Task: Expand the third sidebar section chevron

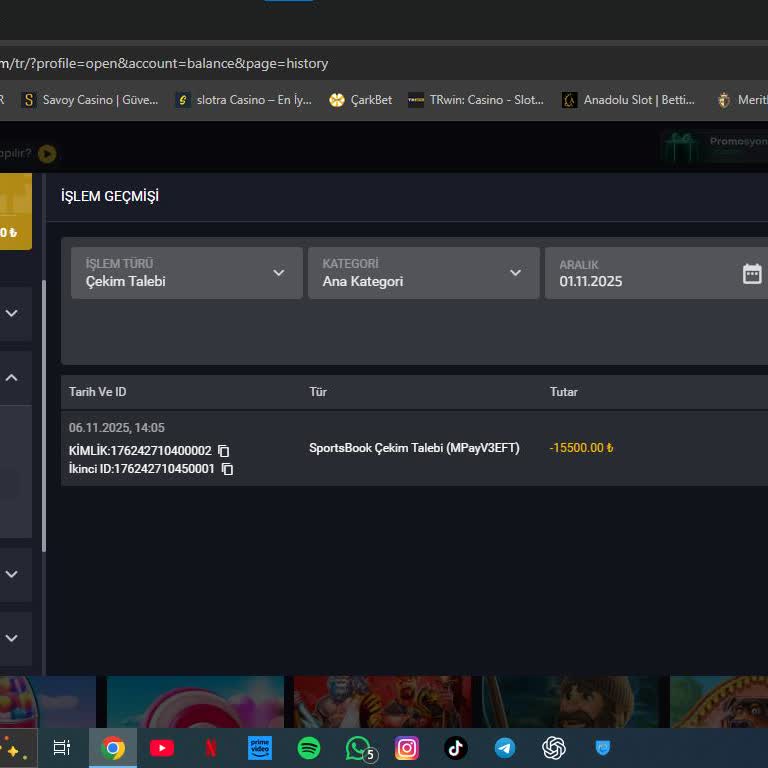Action: [x=11, y=574]
